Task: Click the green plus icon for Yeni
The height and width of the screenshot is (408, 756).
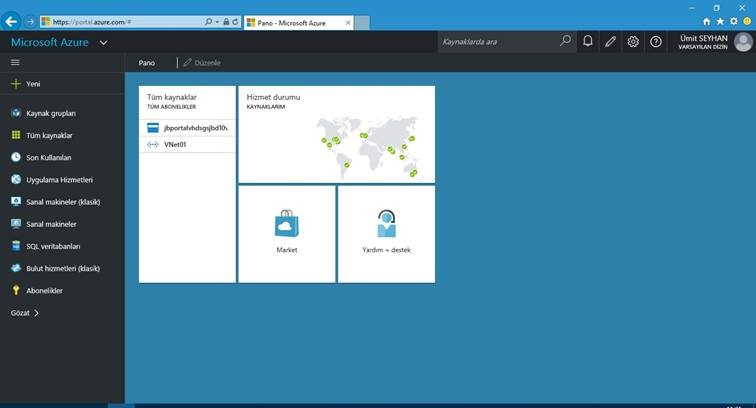Action: pyautogui.click(x=16, y=84)
